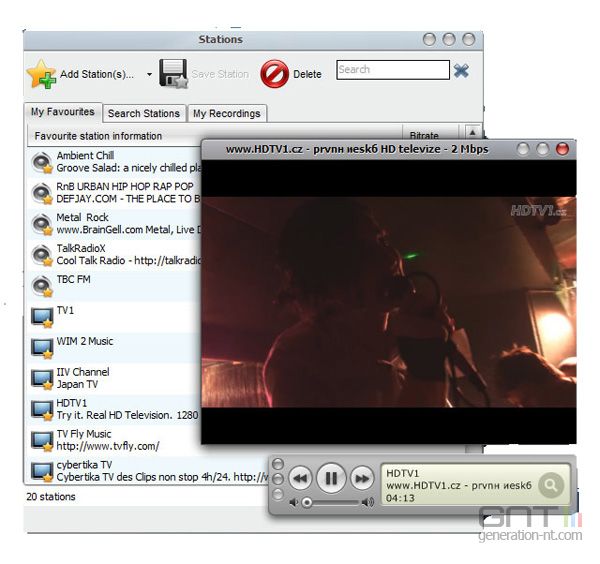This screenshot has width=600, height=564.
Task: Click the volume slider track
Action: 331,502
